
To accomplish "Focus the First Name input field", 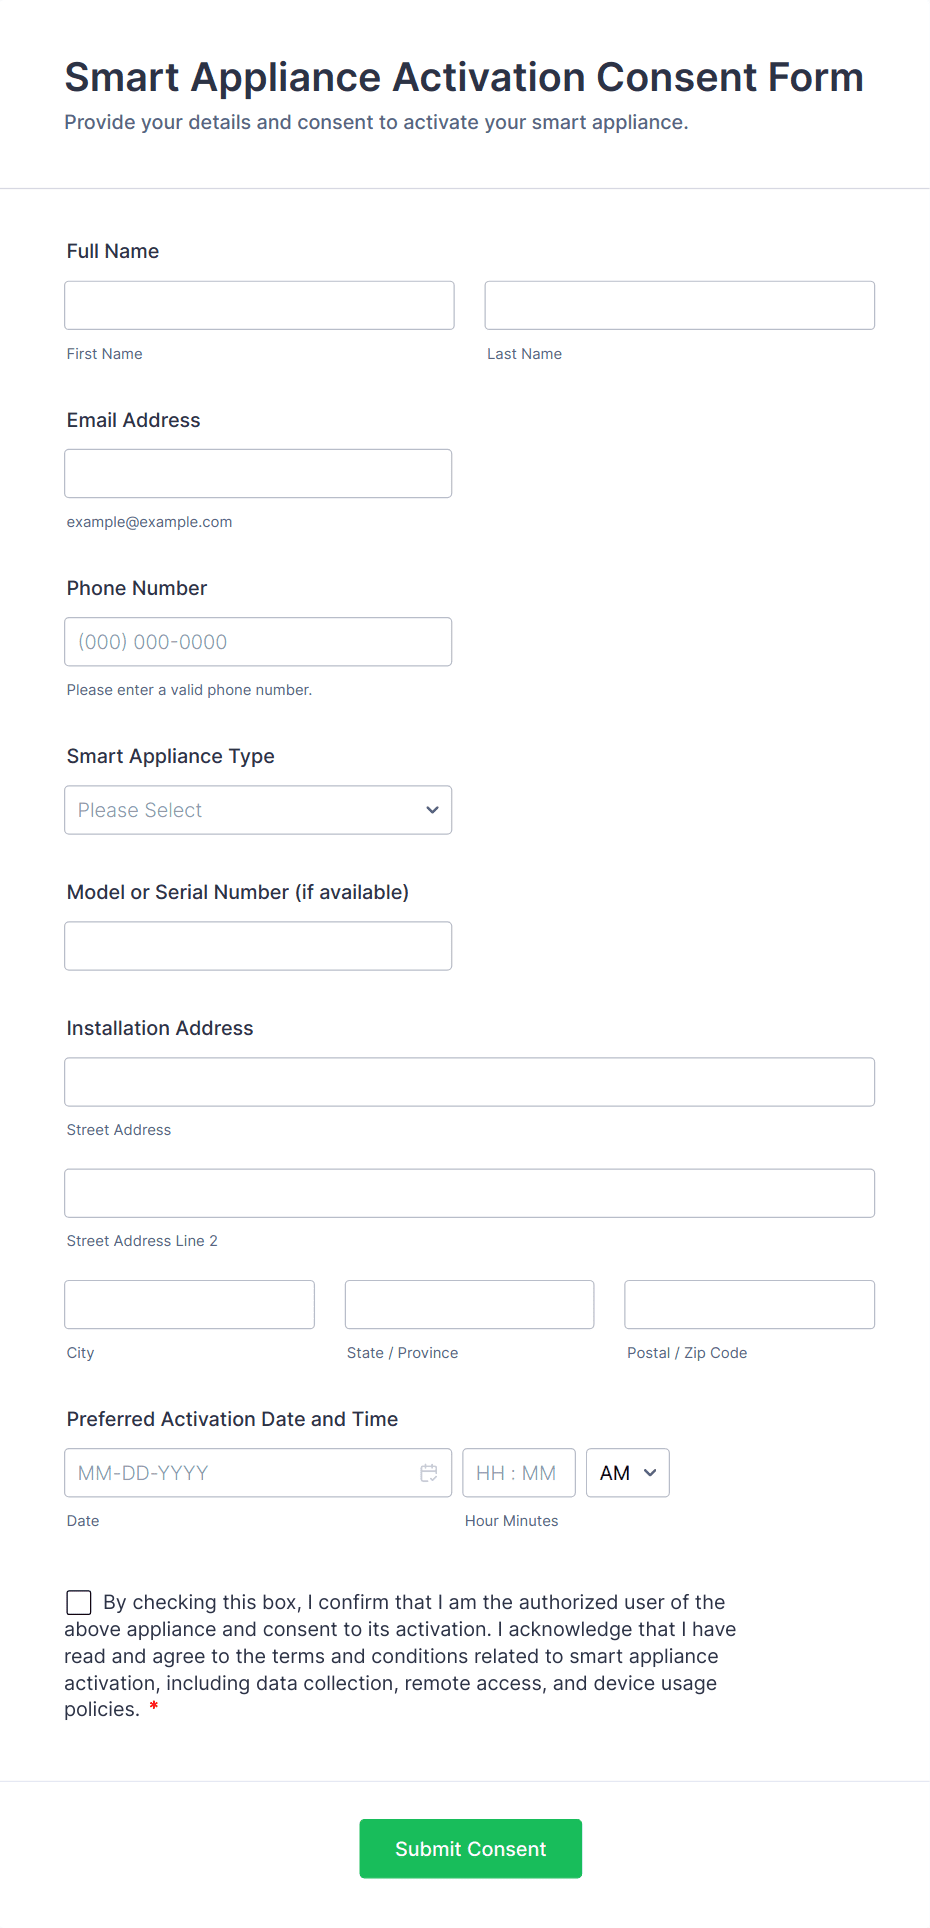I will click(259, 305).
